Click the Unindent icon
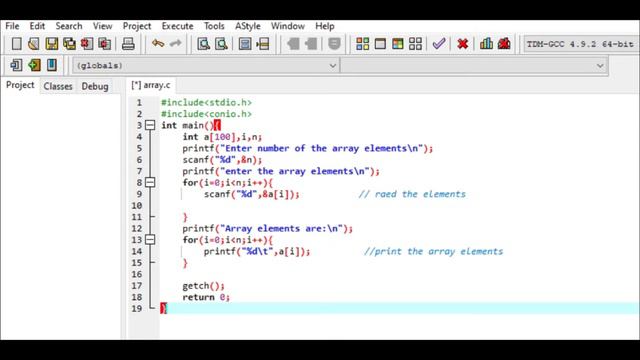 (311, 44)
